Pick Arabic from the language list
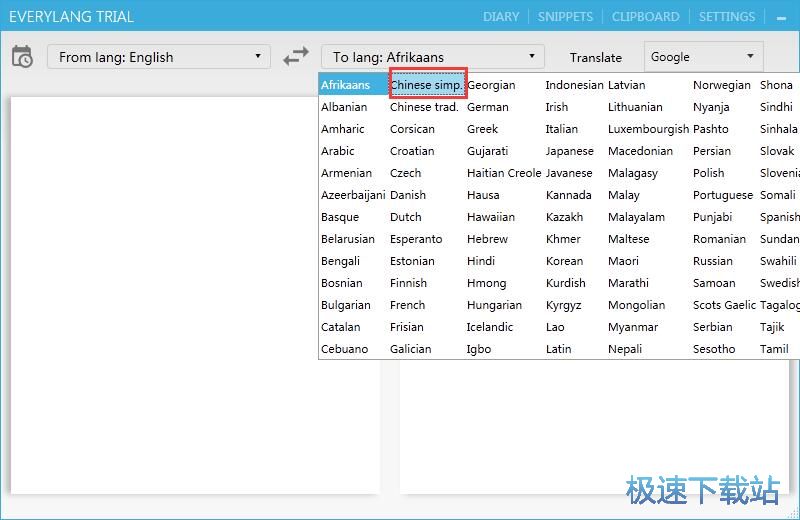This screenshot has width=800, height=520. tap(338, 151)
